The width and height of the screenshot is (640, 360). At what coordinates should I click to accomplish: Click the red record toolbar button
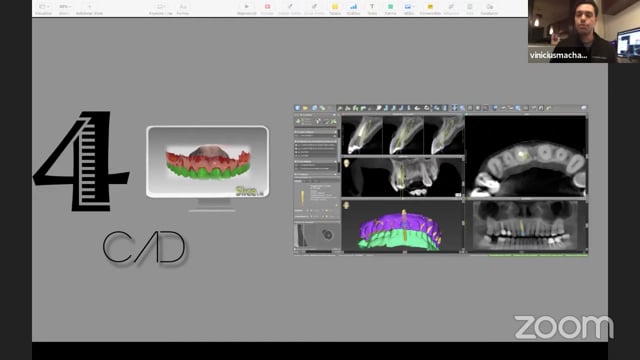[267, 7]
